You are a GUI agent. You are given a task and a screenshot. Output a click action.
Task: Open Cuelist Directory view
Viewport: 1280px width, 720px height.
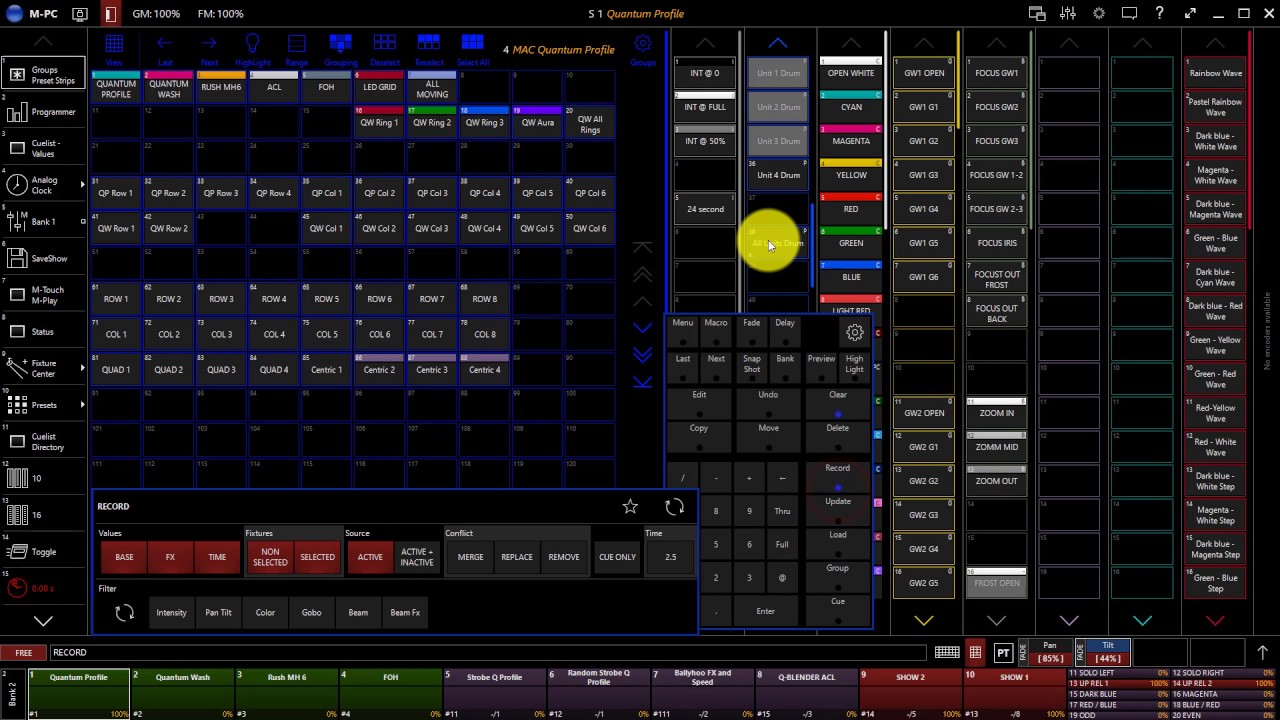[43, 442]
